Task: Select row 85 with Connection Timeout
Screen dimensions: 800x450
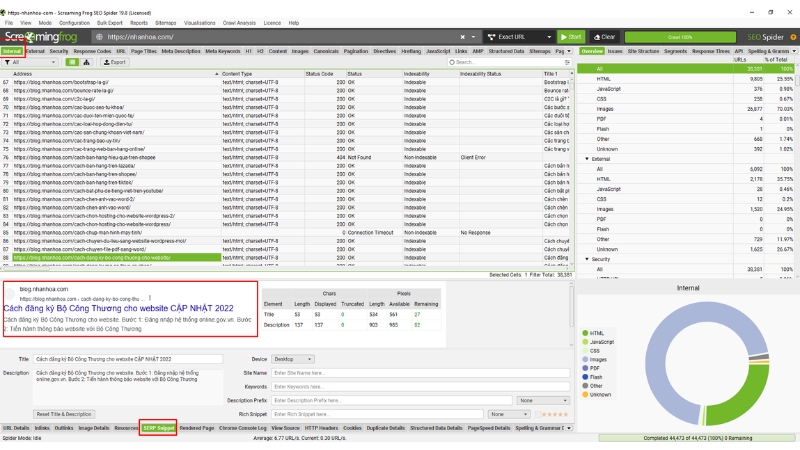Action: point(287,233)
